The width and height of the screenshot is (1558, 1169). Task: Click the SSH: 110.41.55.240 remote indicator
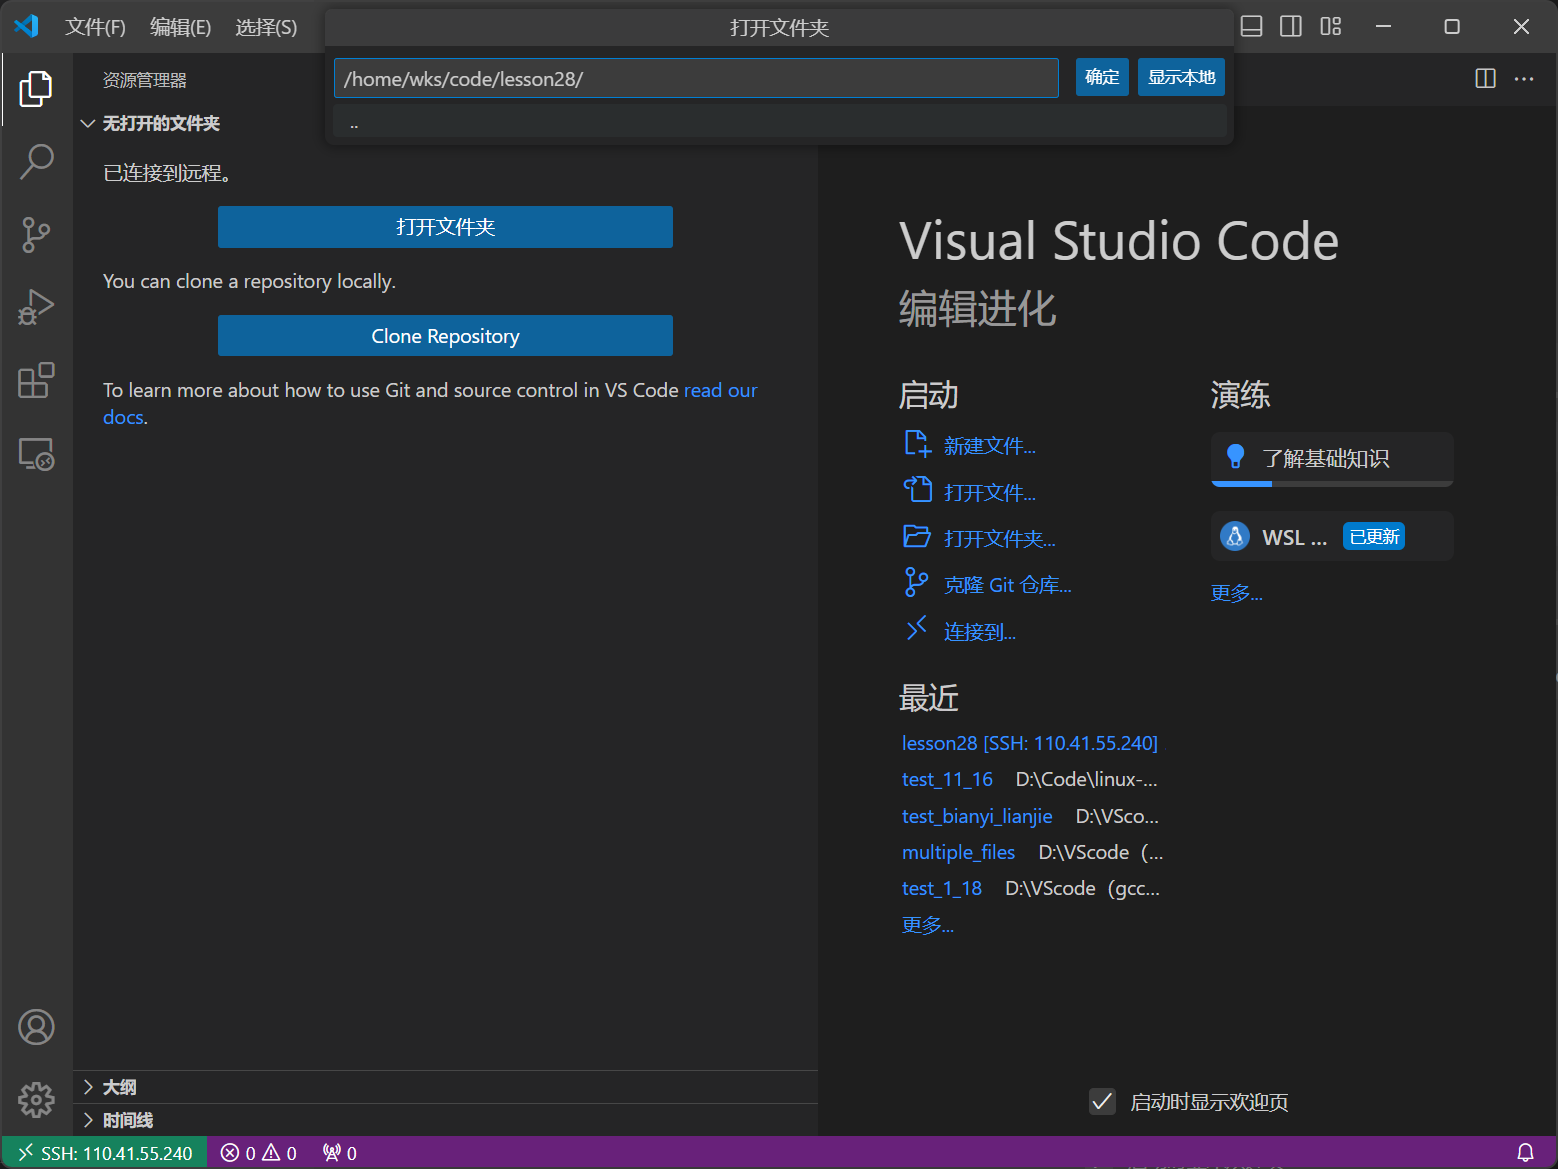[x=105, y=1152]
